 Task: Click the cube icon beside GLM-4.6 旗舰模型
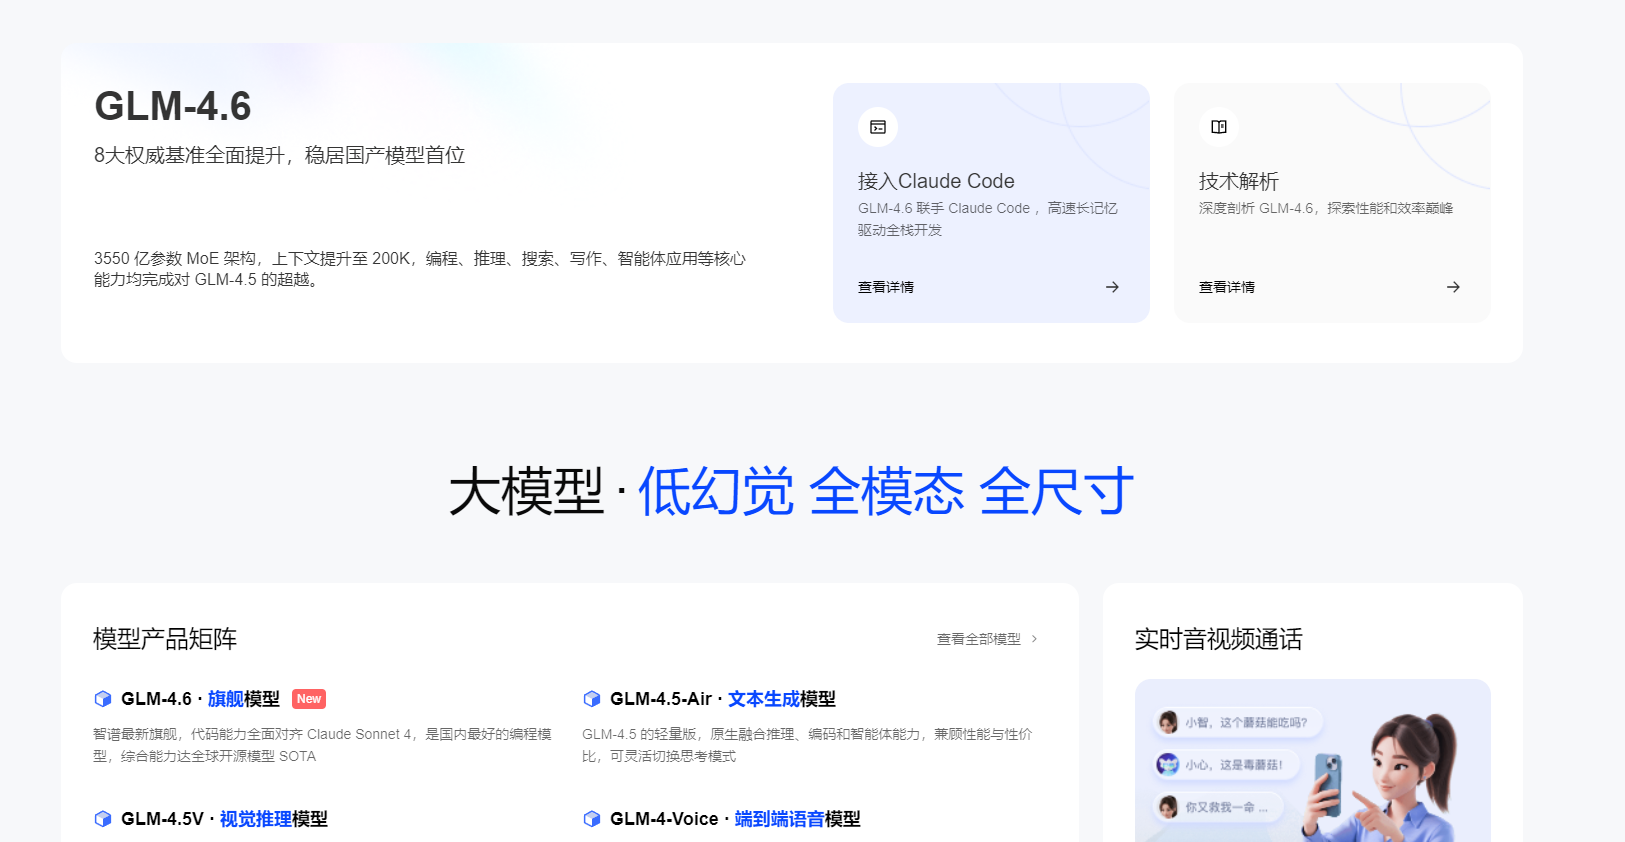click(103, 699)
